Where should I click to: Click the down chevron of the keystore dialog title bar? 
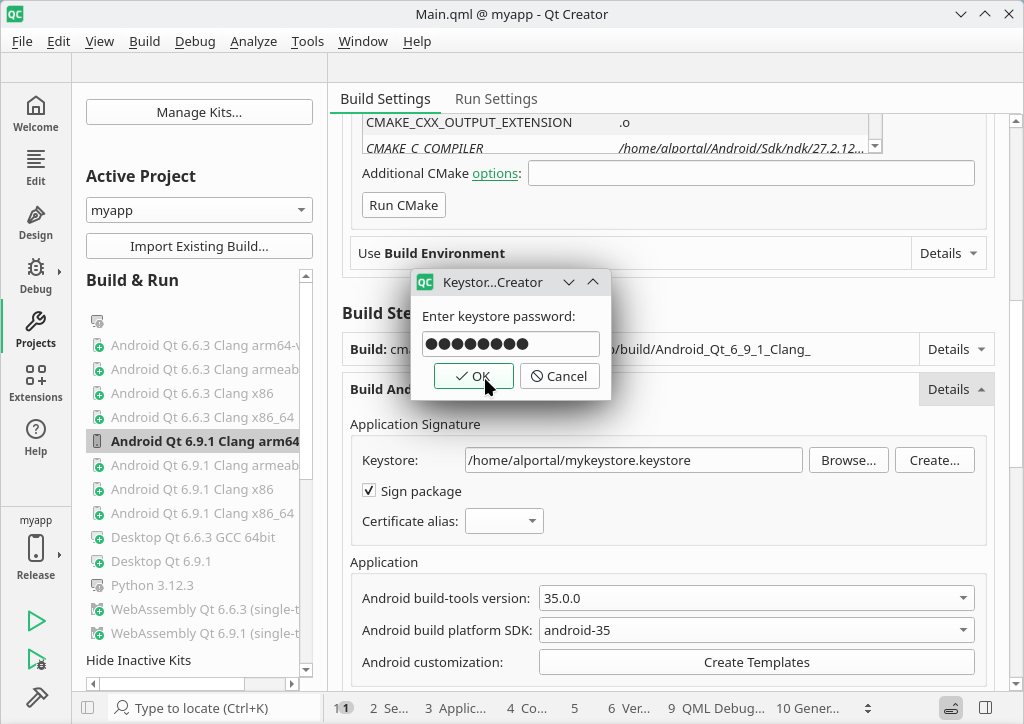569,282
